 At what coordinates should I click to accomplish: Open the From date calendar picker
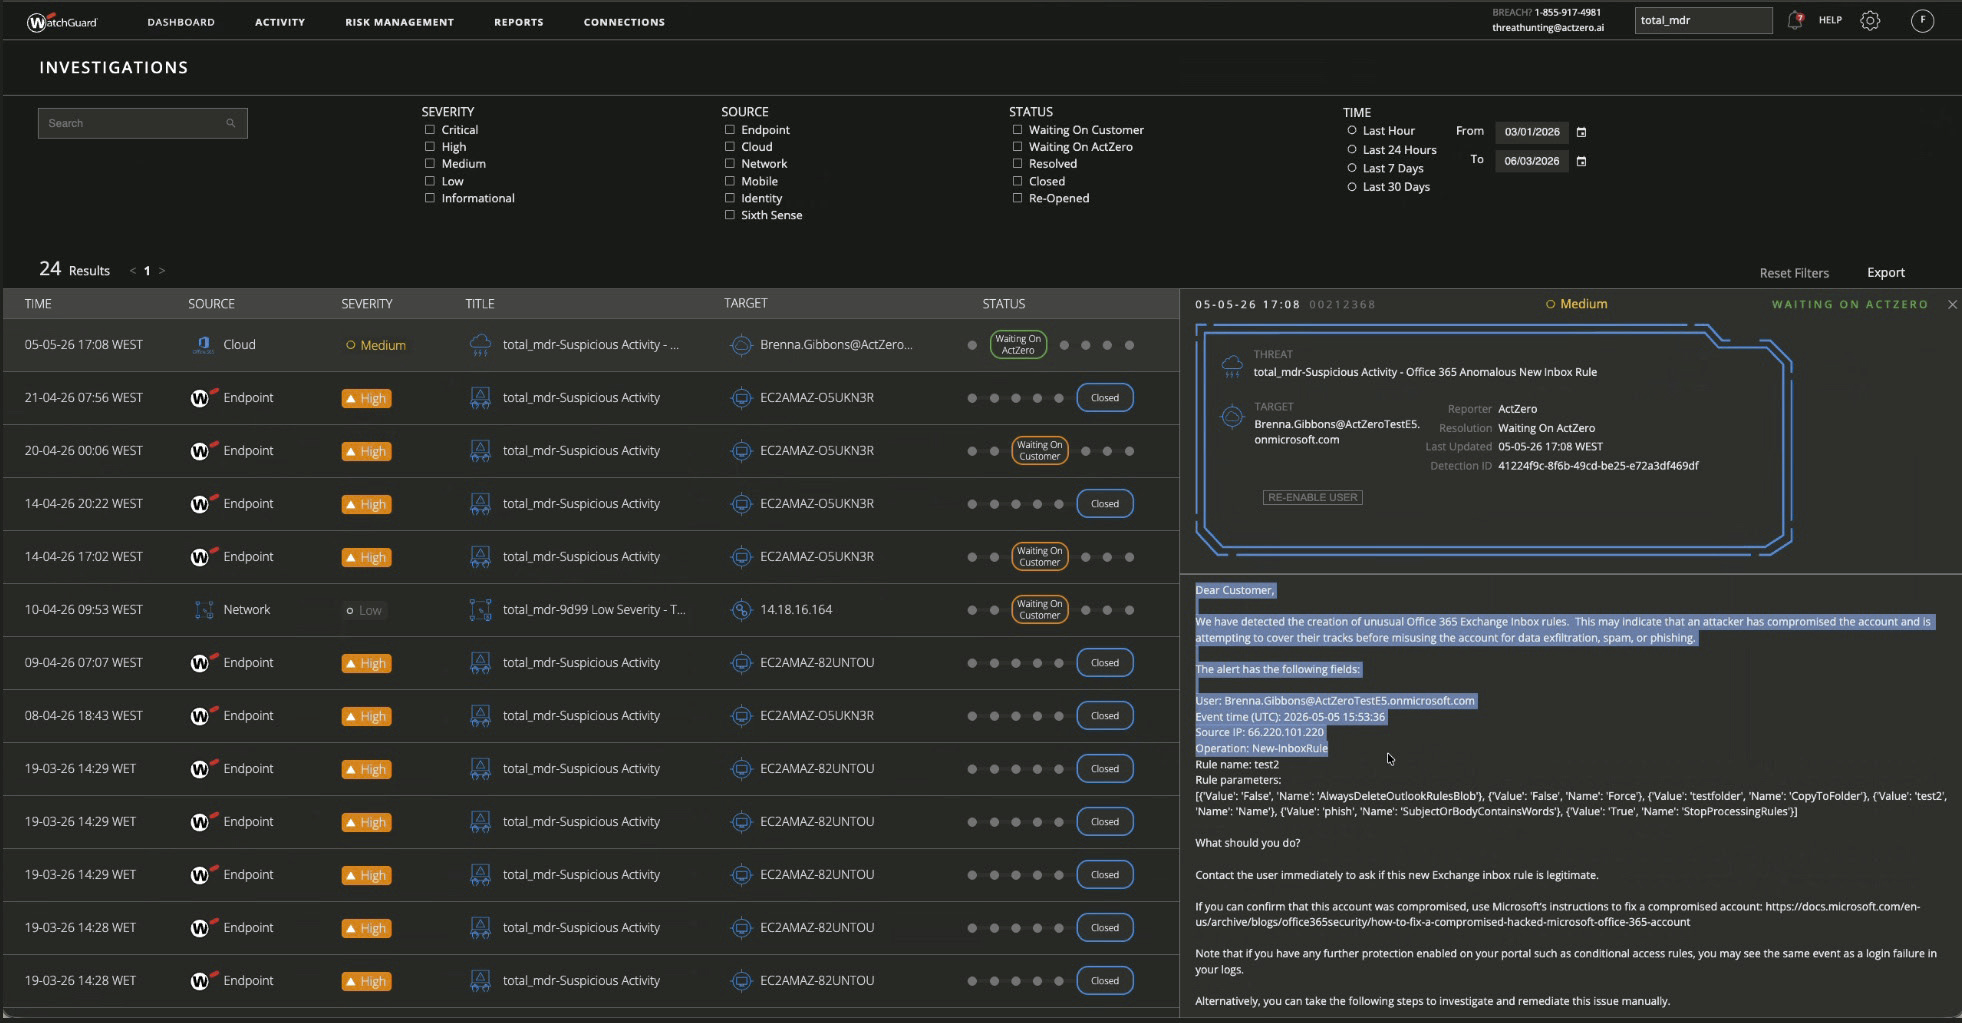(x=1581, y=132)
